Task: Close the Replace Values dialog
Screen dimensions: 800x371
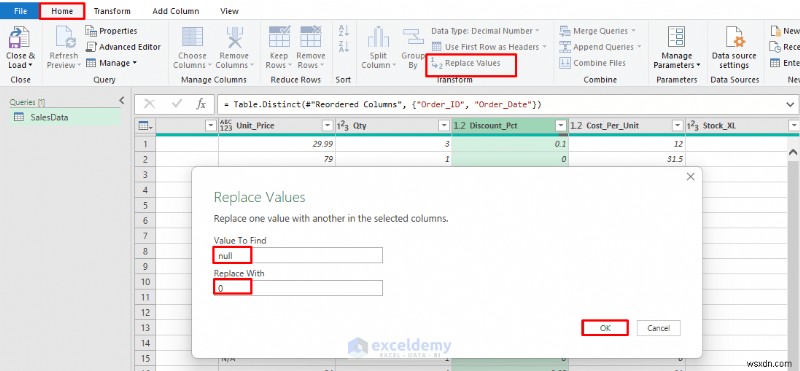Action: pos(690,177)
